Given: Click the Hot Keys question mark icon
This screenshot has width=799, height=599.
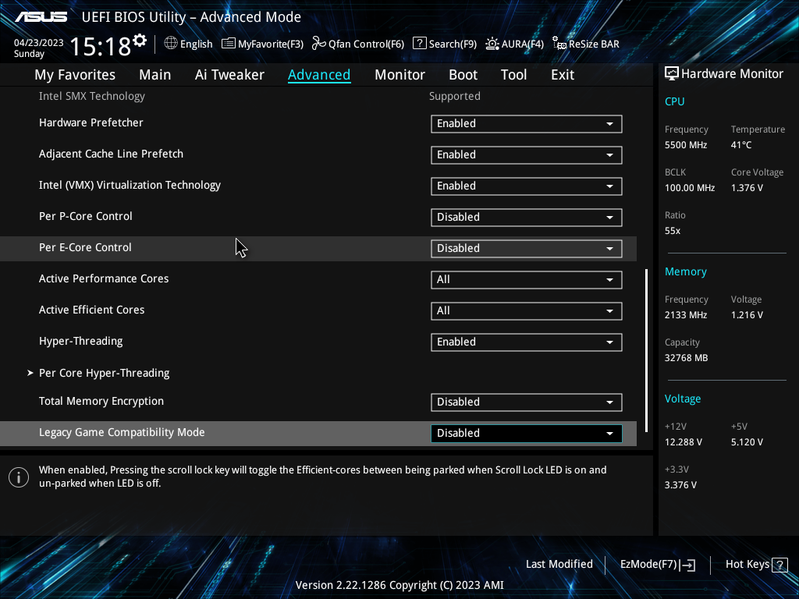Looking at the screenshot, I should point(780,564).
